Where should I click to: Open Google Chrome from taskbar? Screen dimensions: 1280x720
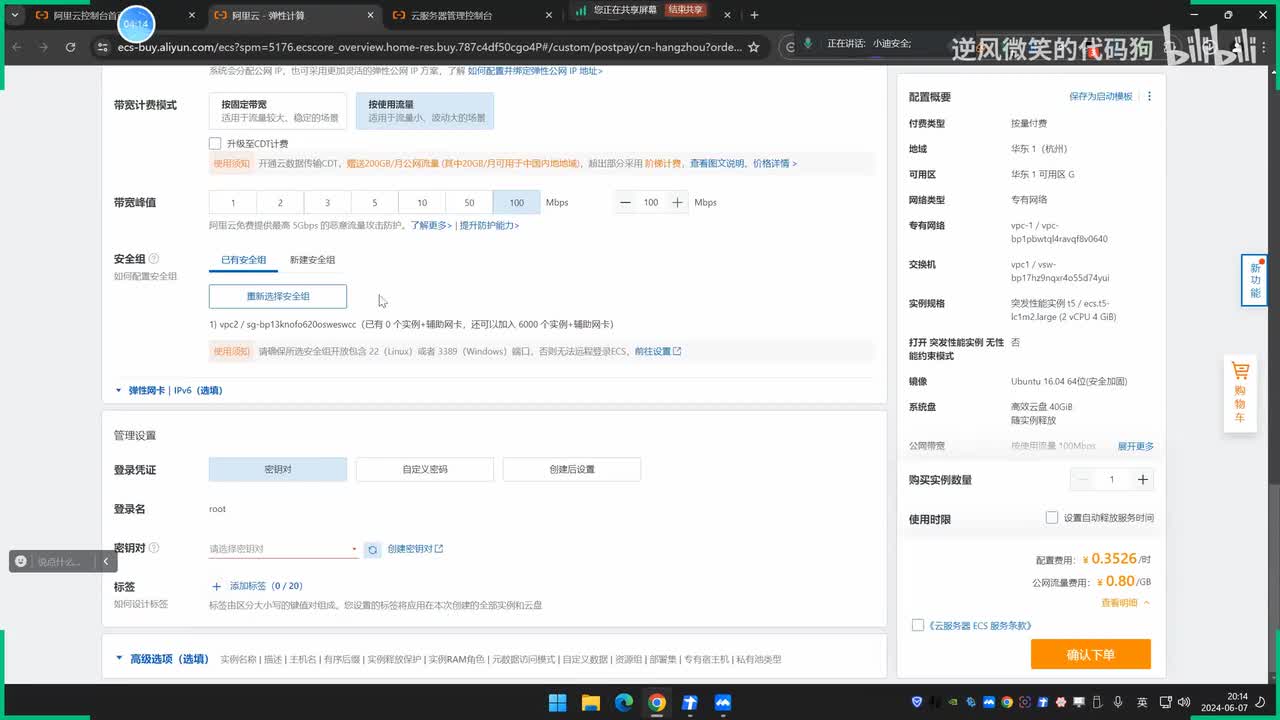tap(656, 702)
